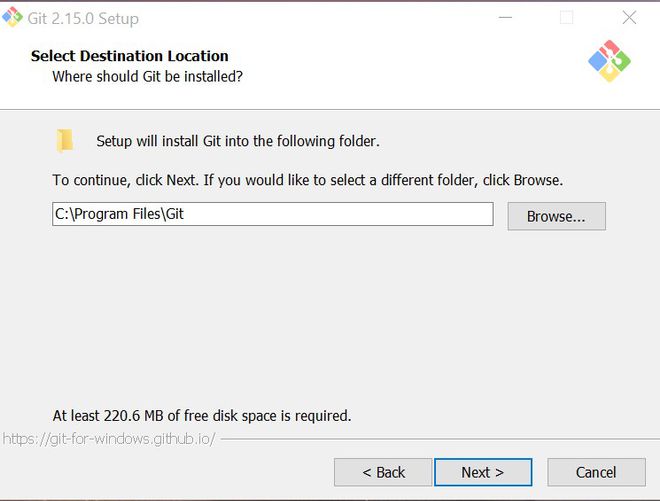660x501 pixels.
Task: Click the Git icon in title bar
Action: [x=12, y=17]
